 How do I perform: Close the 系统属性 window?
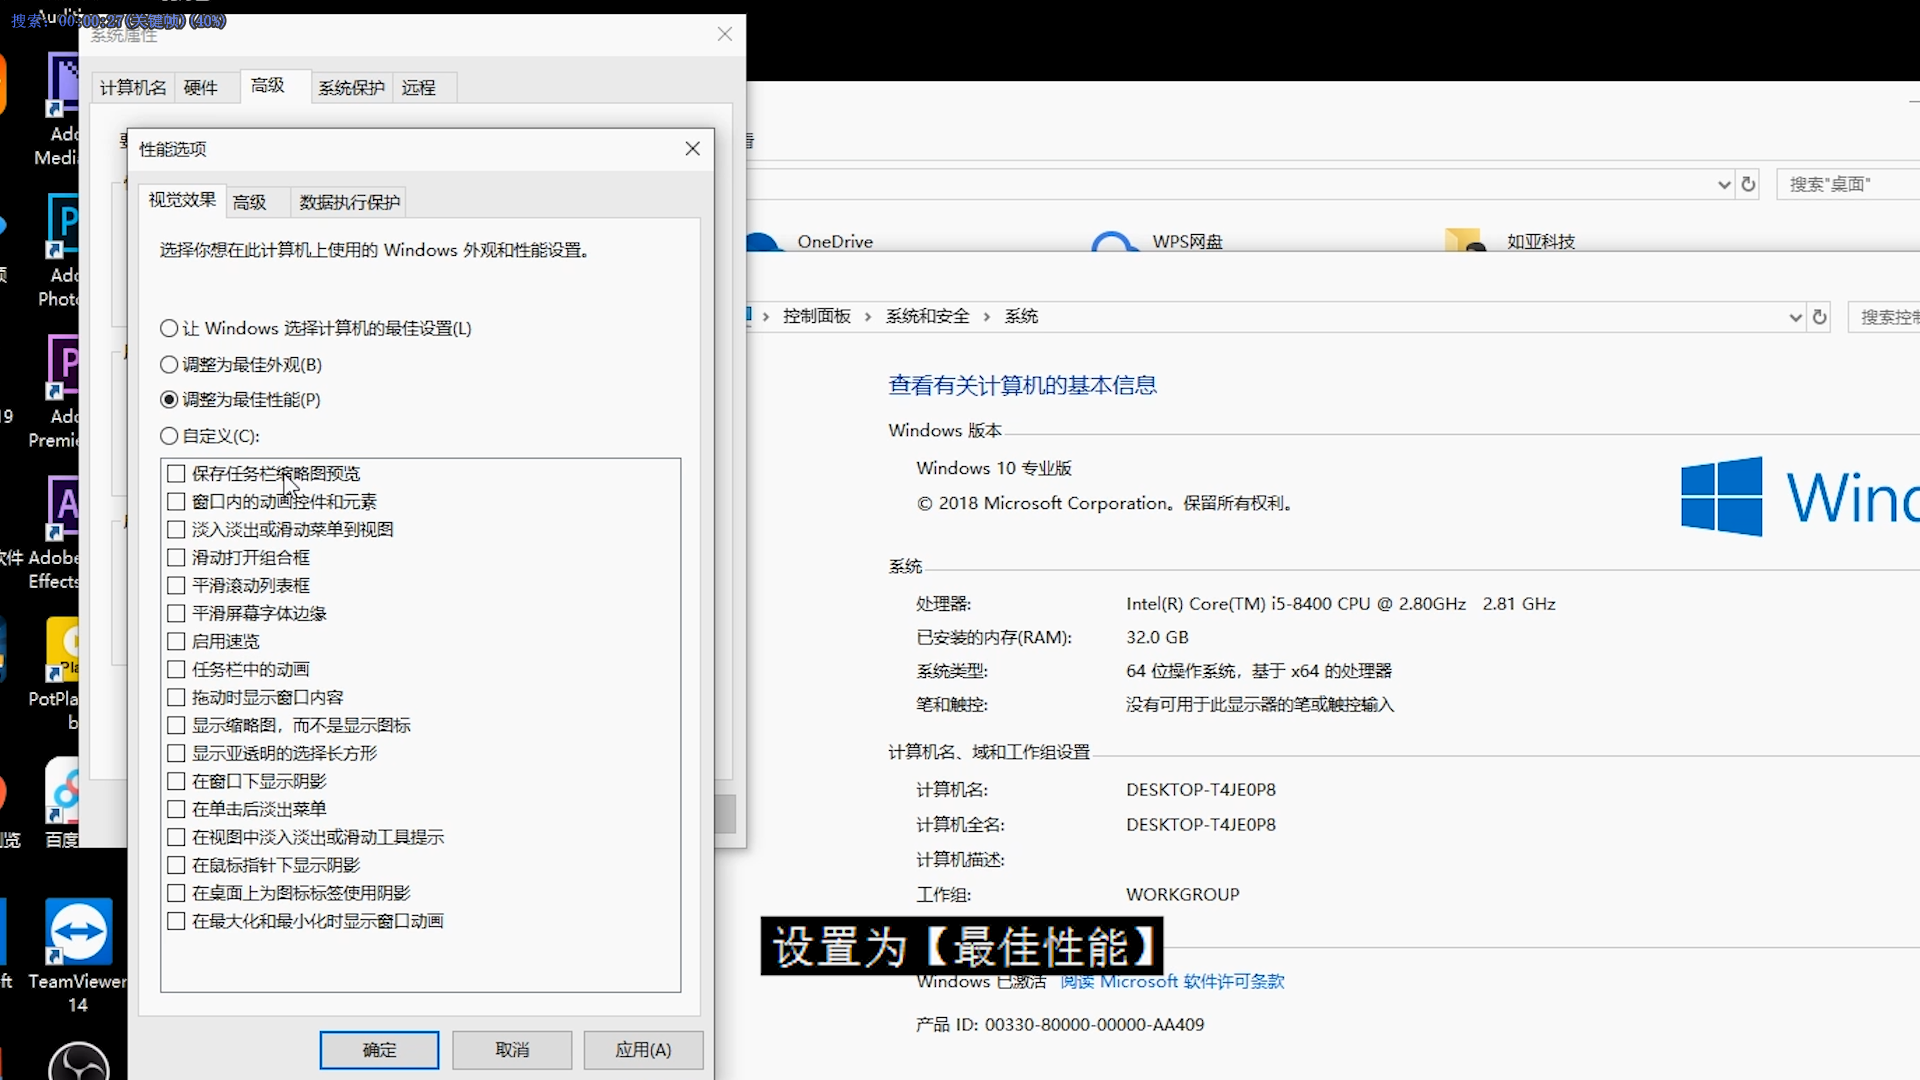point(725,34)
